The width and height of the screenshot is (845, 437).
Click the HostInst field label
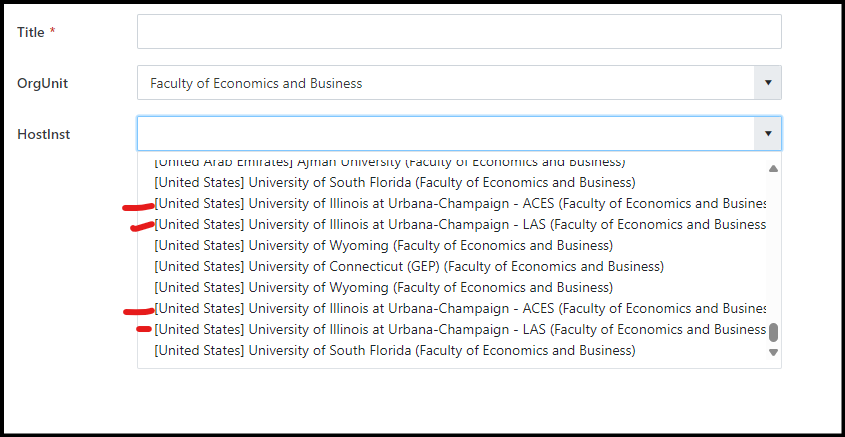click(x=44, y=134)
